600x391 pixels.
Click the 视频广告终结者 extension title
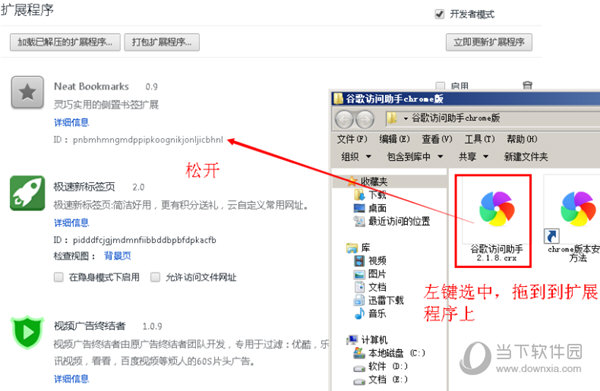coord(90,326)
